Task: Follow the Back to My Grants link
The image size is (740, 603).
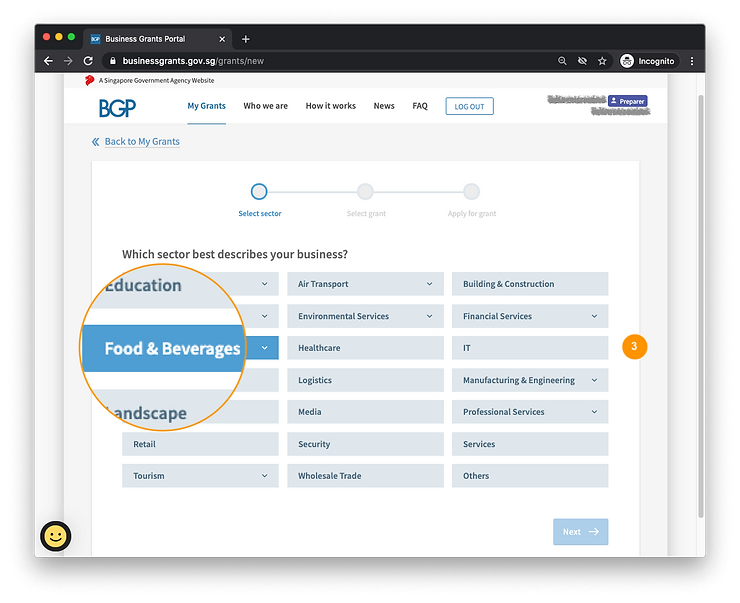Action: pyautogui.click(x=142, y=142)
